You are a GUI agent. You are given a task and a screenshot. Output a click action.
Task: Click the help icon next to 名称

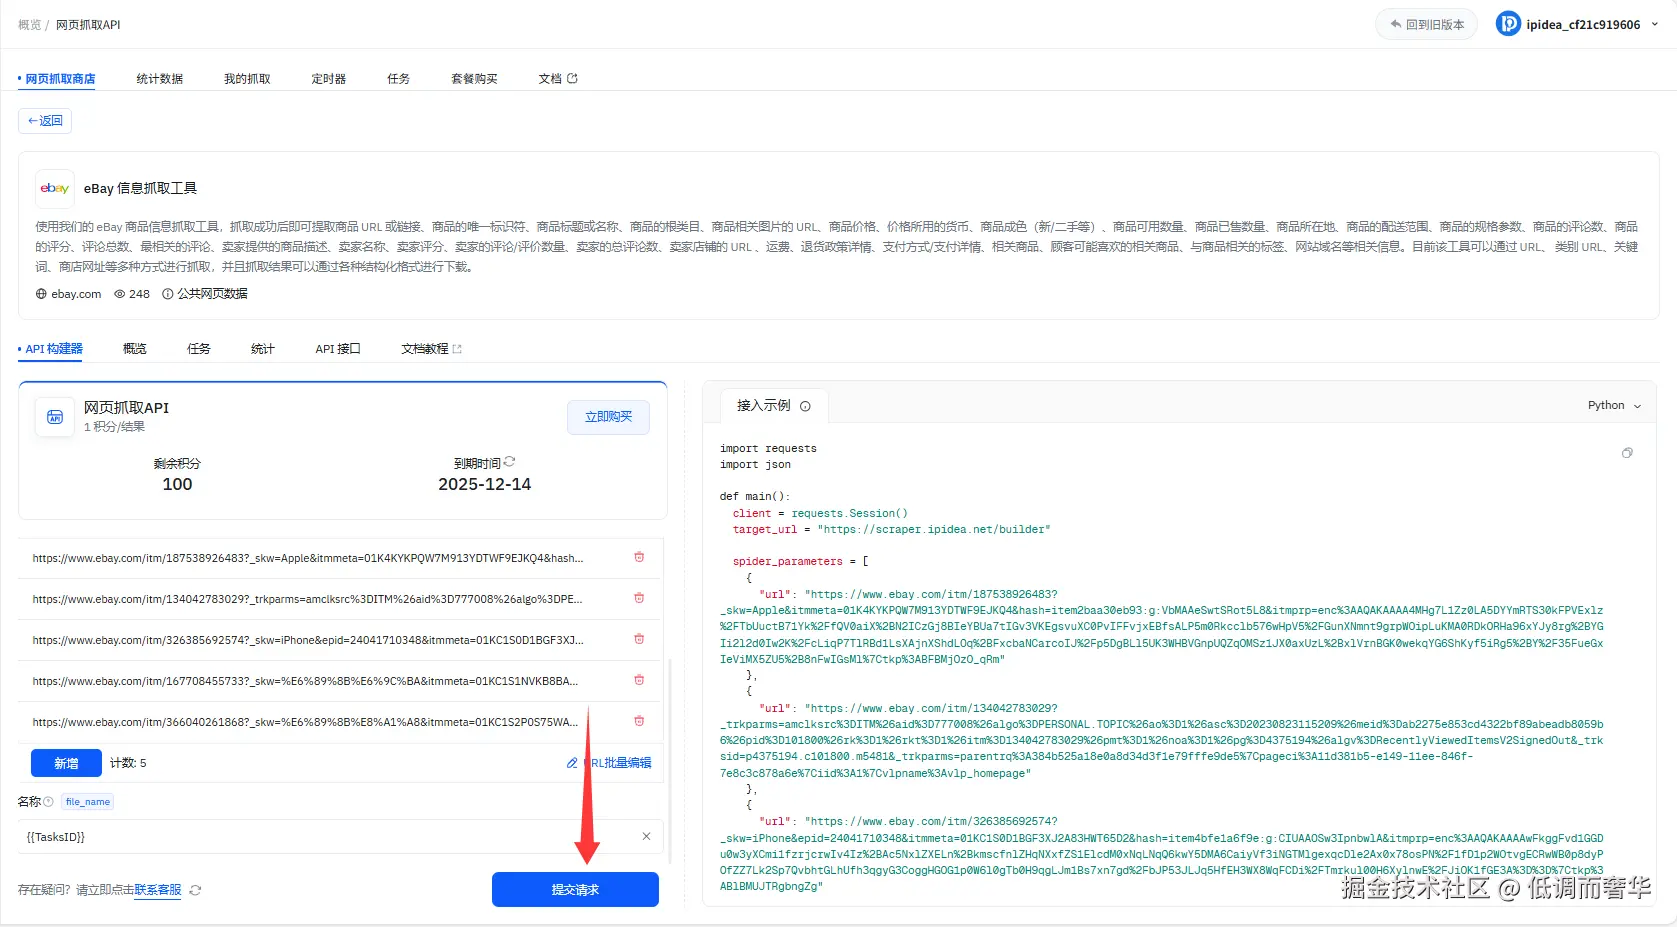(x=49, y=802)
